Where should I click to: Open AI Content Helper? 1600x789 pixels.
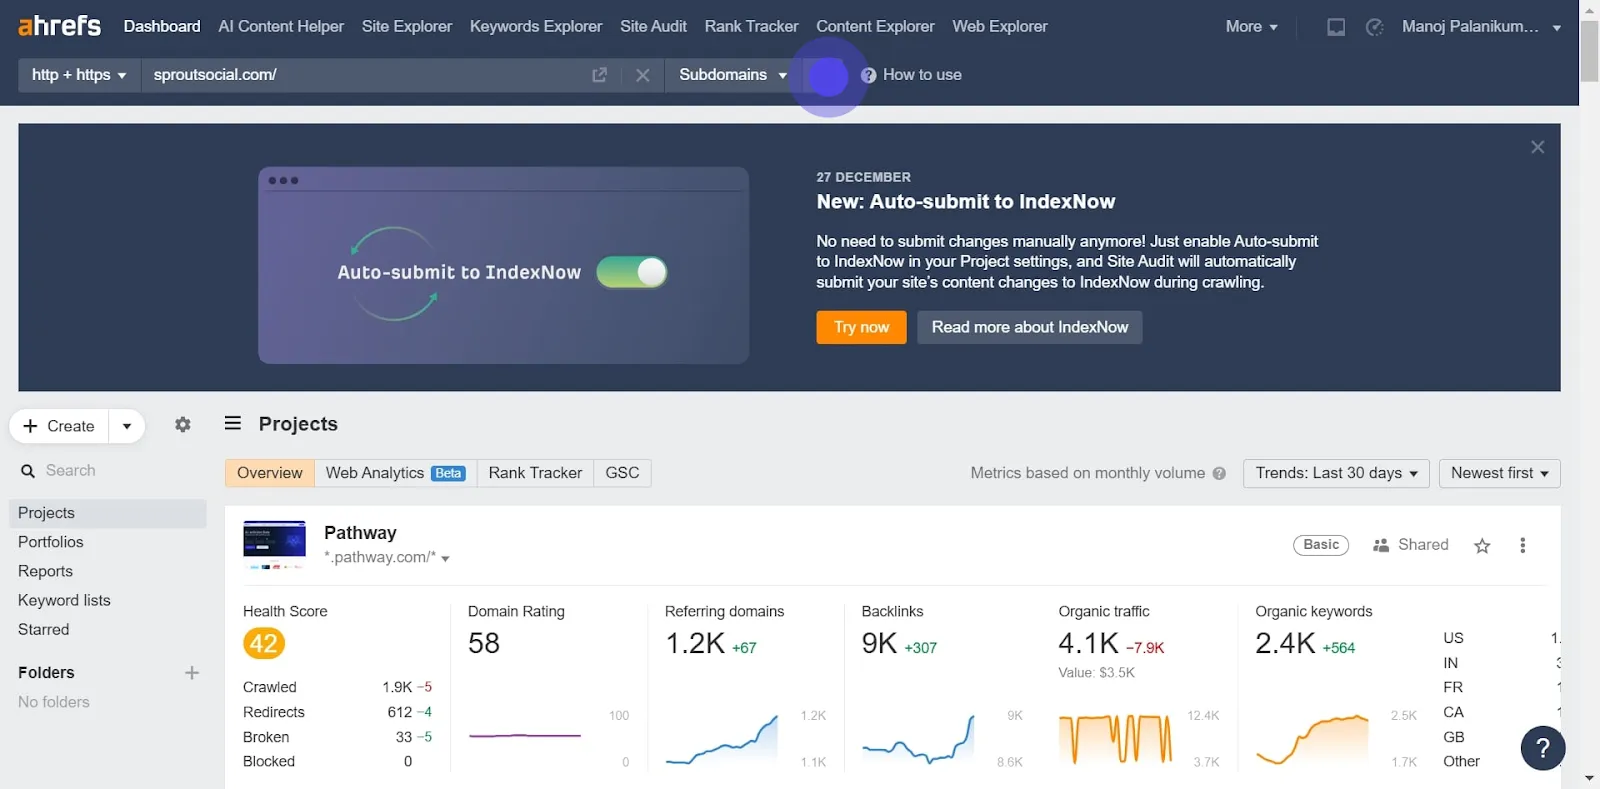(x=281, y=27)
